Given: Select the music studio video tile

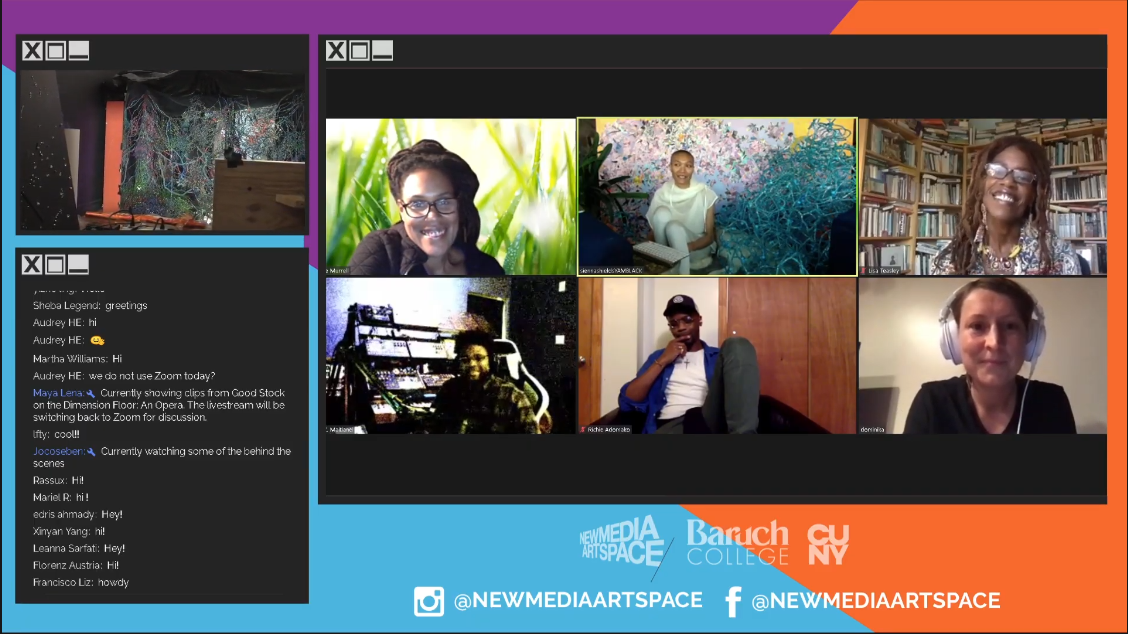Looking at the screenshot, I should [451, 356].
